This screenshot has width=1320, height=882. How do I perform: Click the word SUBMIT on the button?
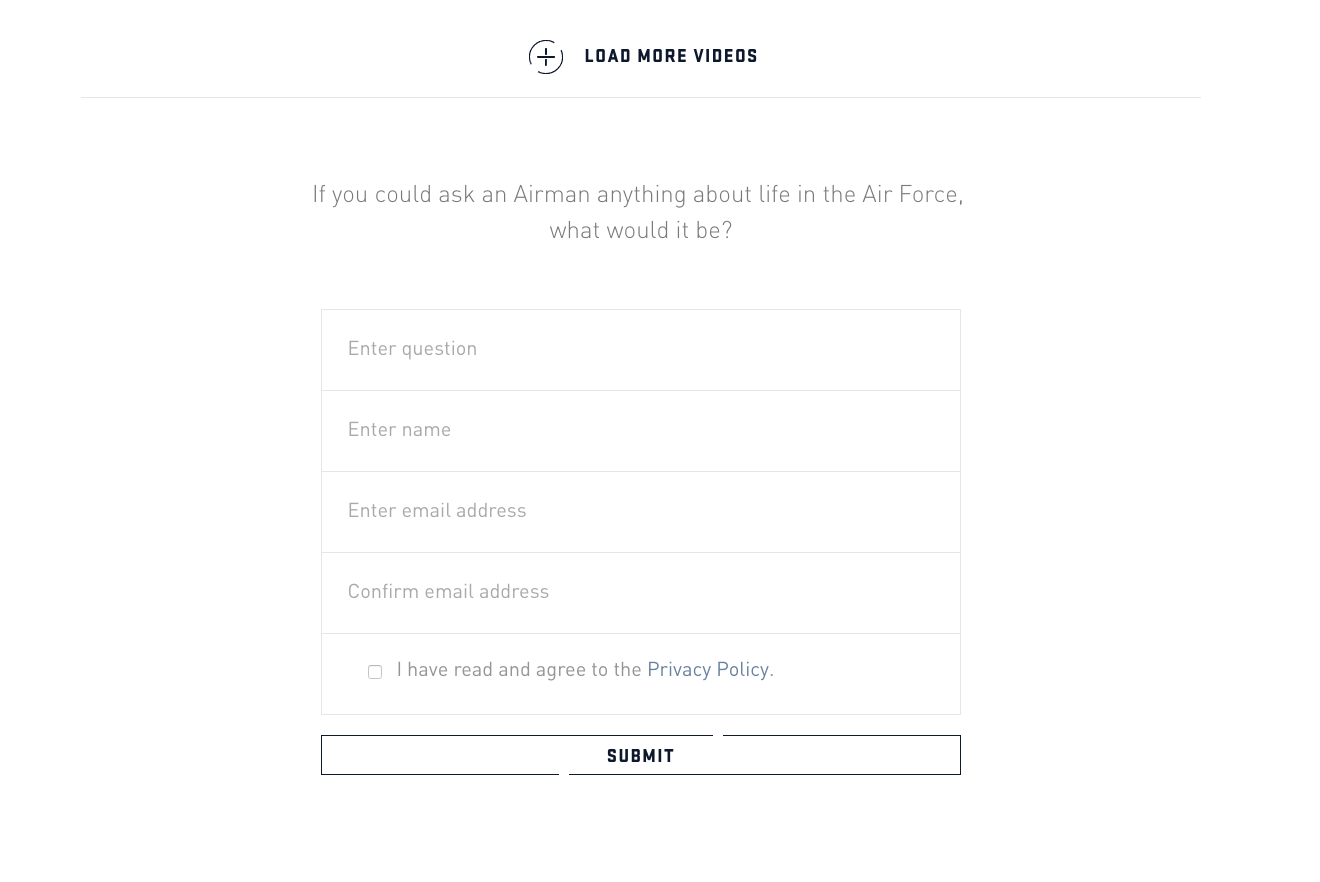pos(640,757)
